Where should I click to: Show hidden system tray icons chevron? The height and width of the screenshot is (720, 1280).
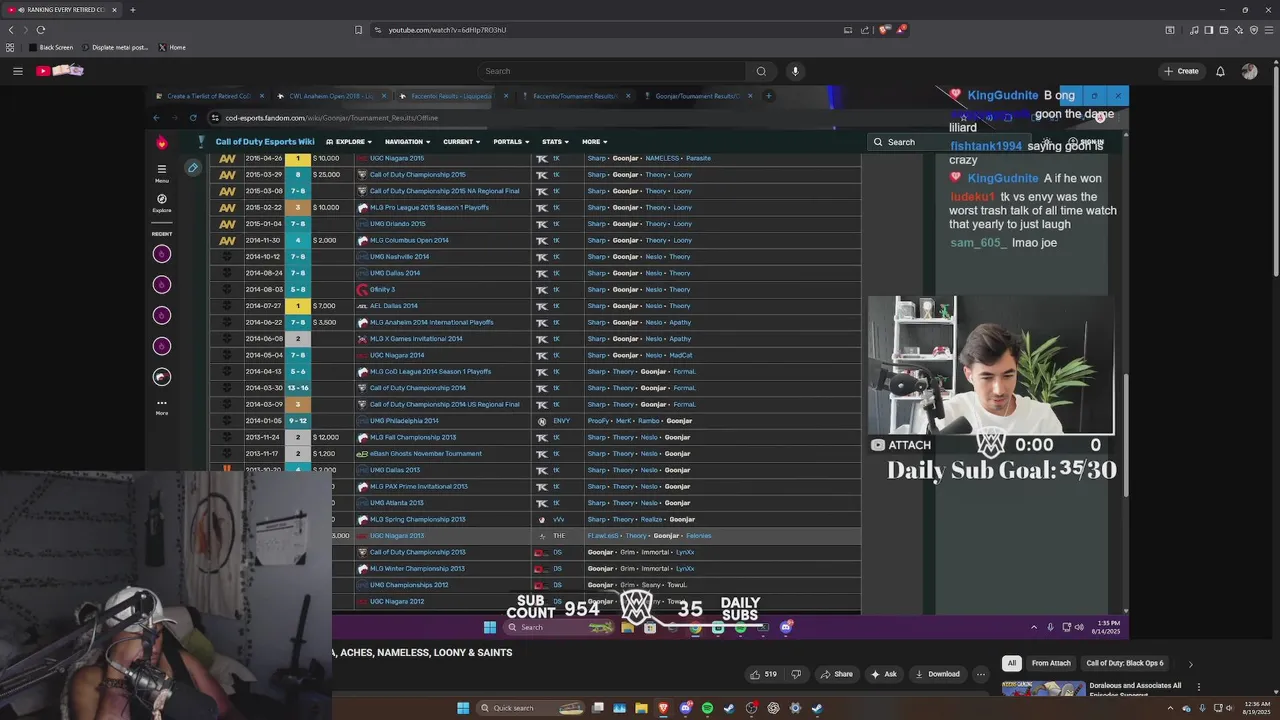pyautogui.click(x=1171, y=708)
